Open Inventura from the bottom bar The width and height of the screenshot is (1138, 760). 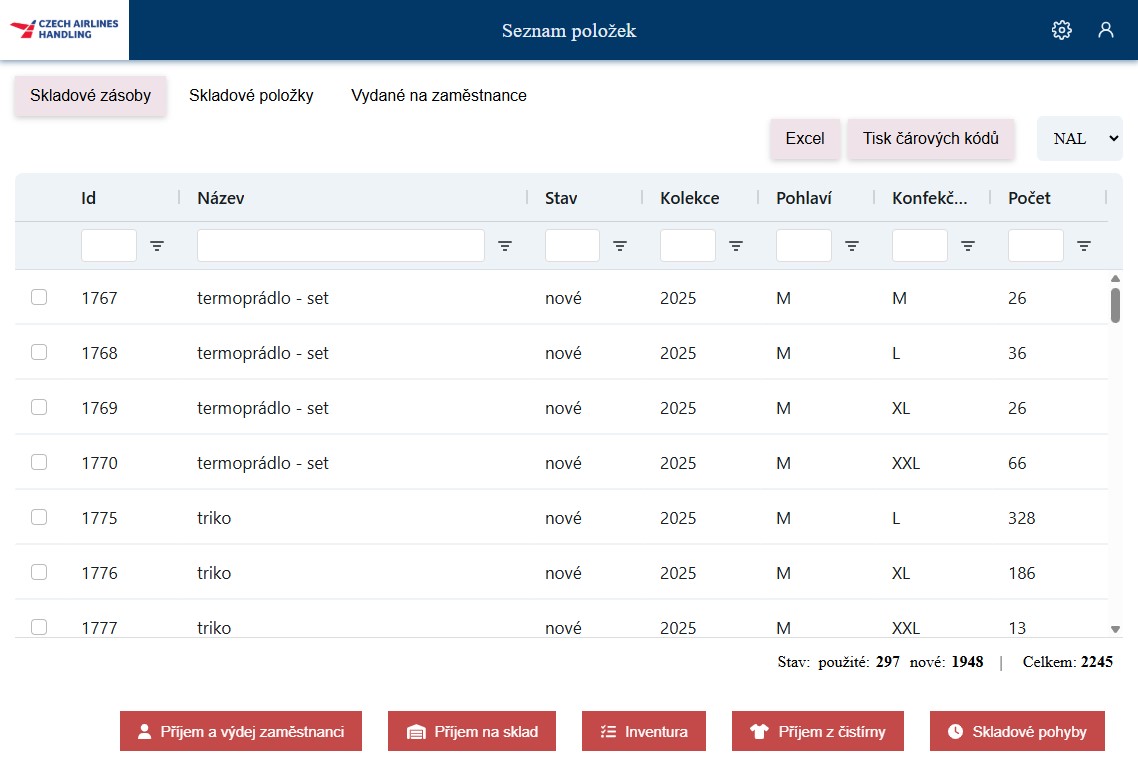click(644, 732)
